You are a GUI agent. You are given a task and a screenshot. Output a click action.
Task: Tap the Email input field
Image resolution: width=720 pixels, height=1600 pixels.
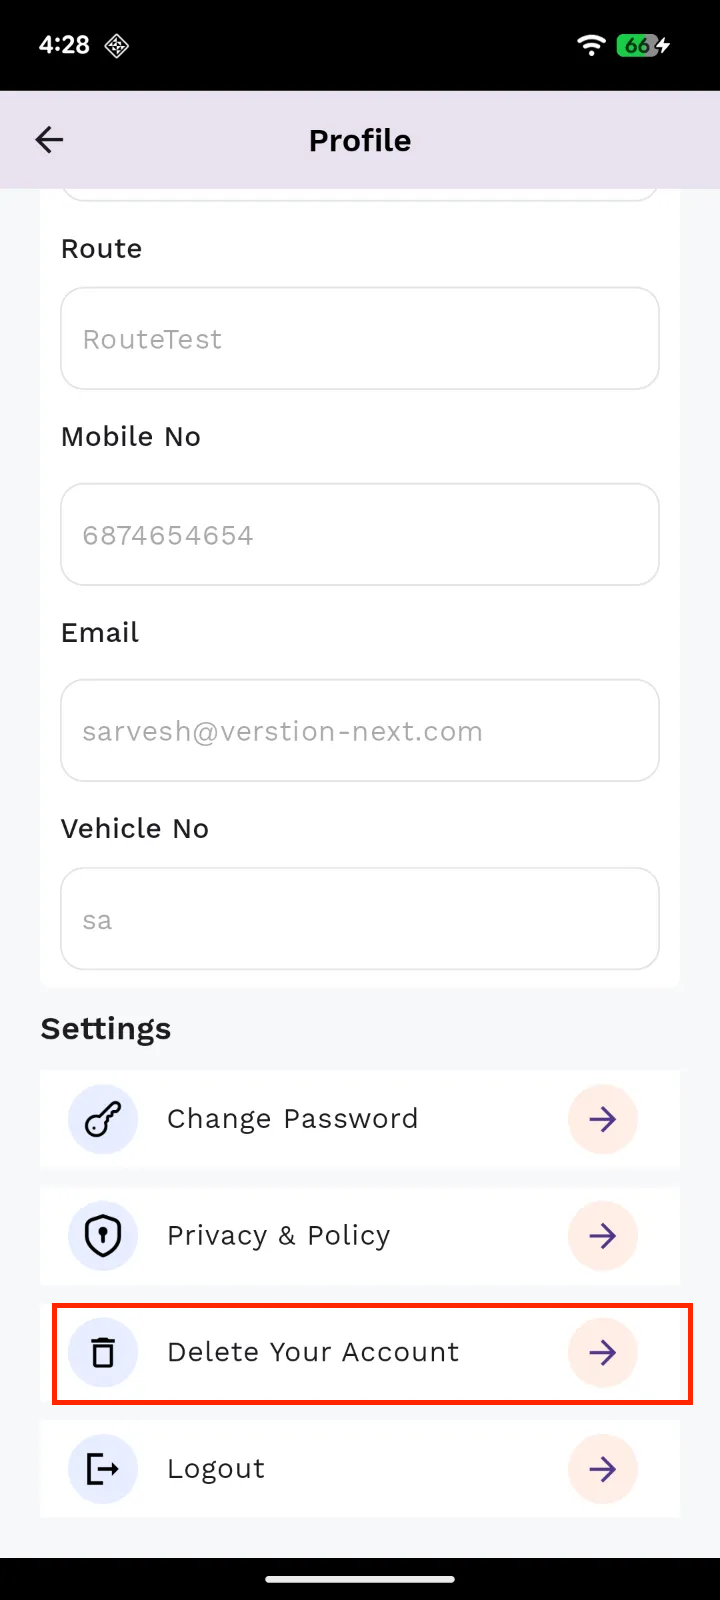[x=360, y=731]
